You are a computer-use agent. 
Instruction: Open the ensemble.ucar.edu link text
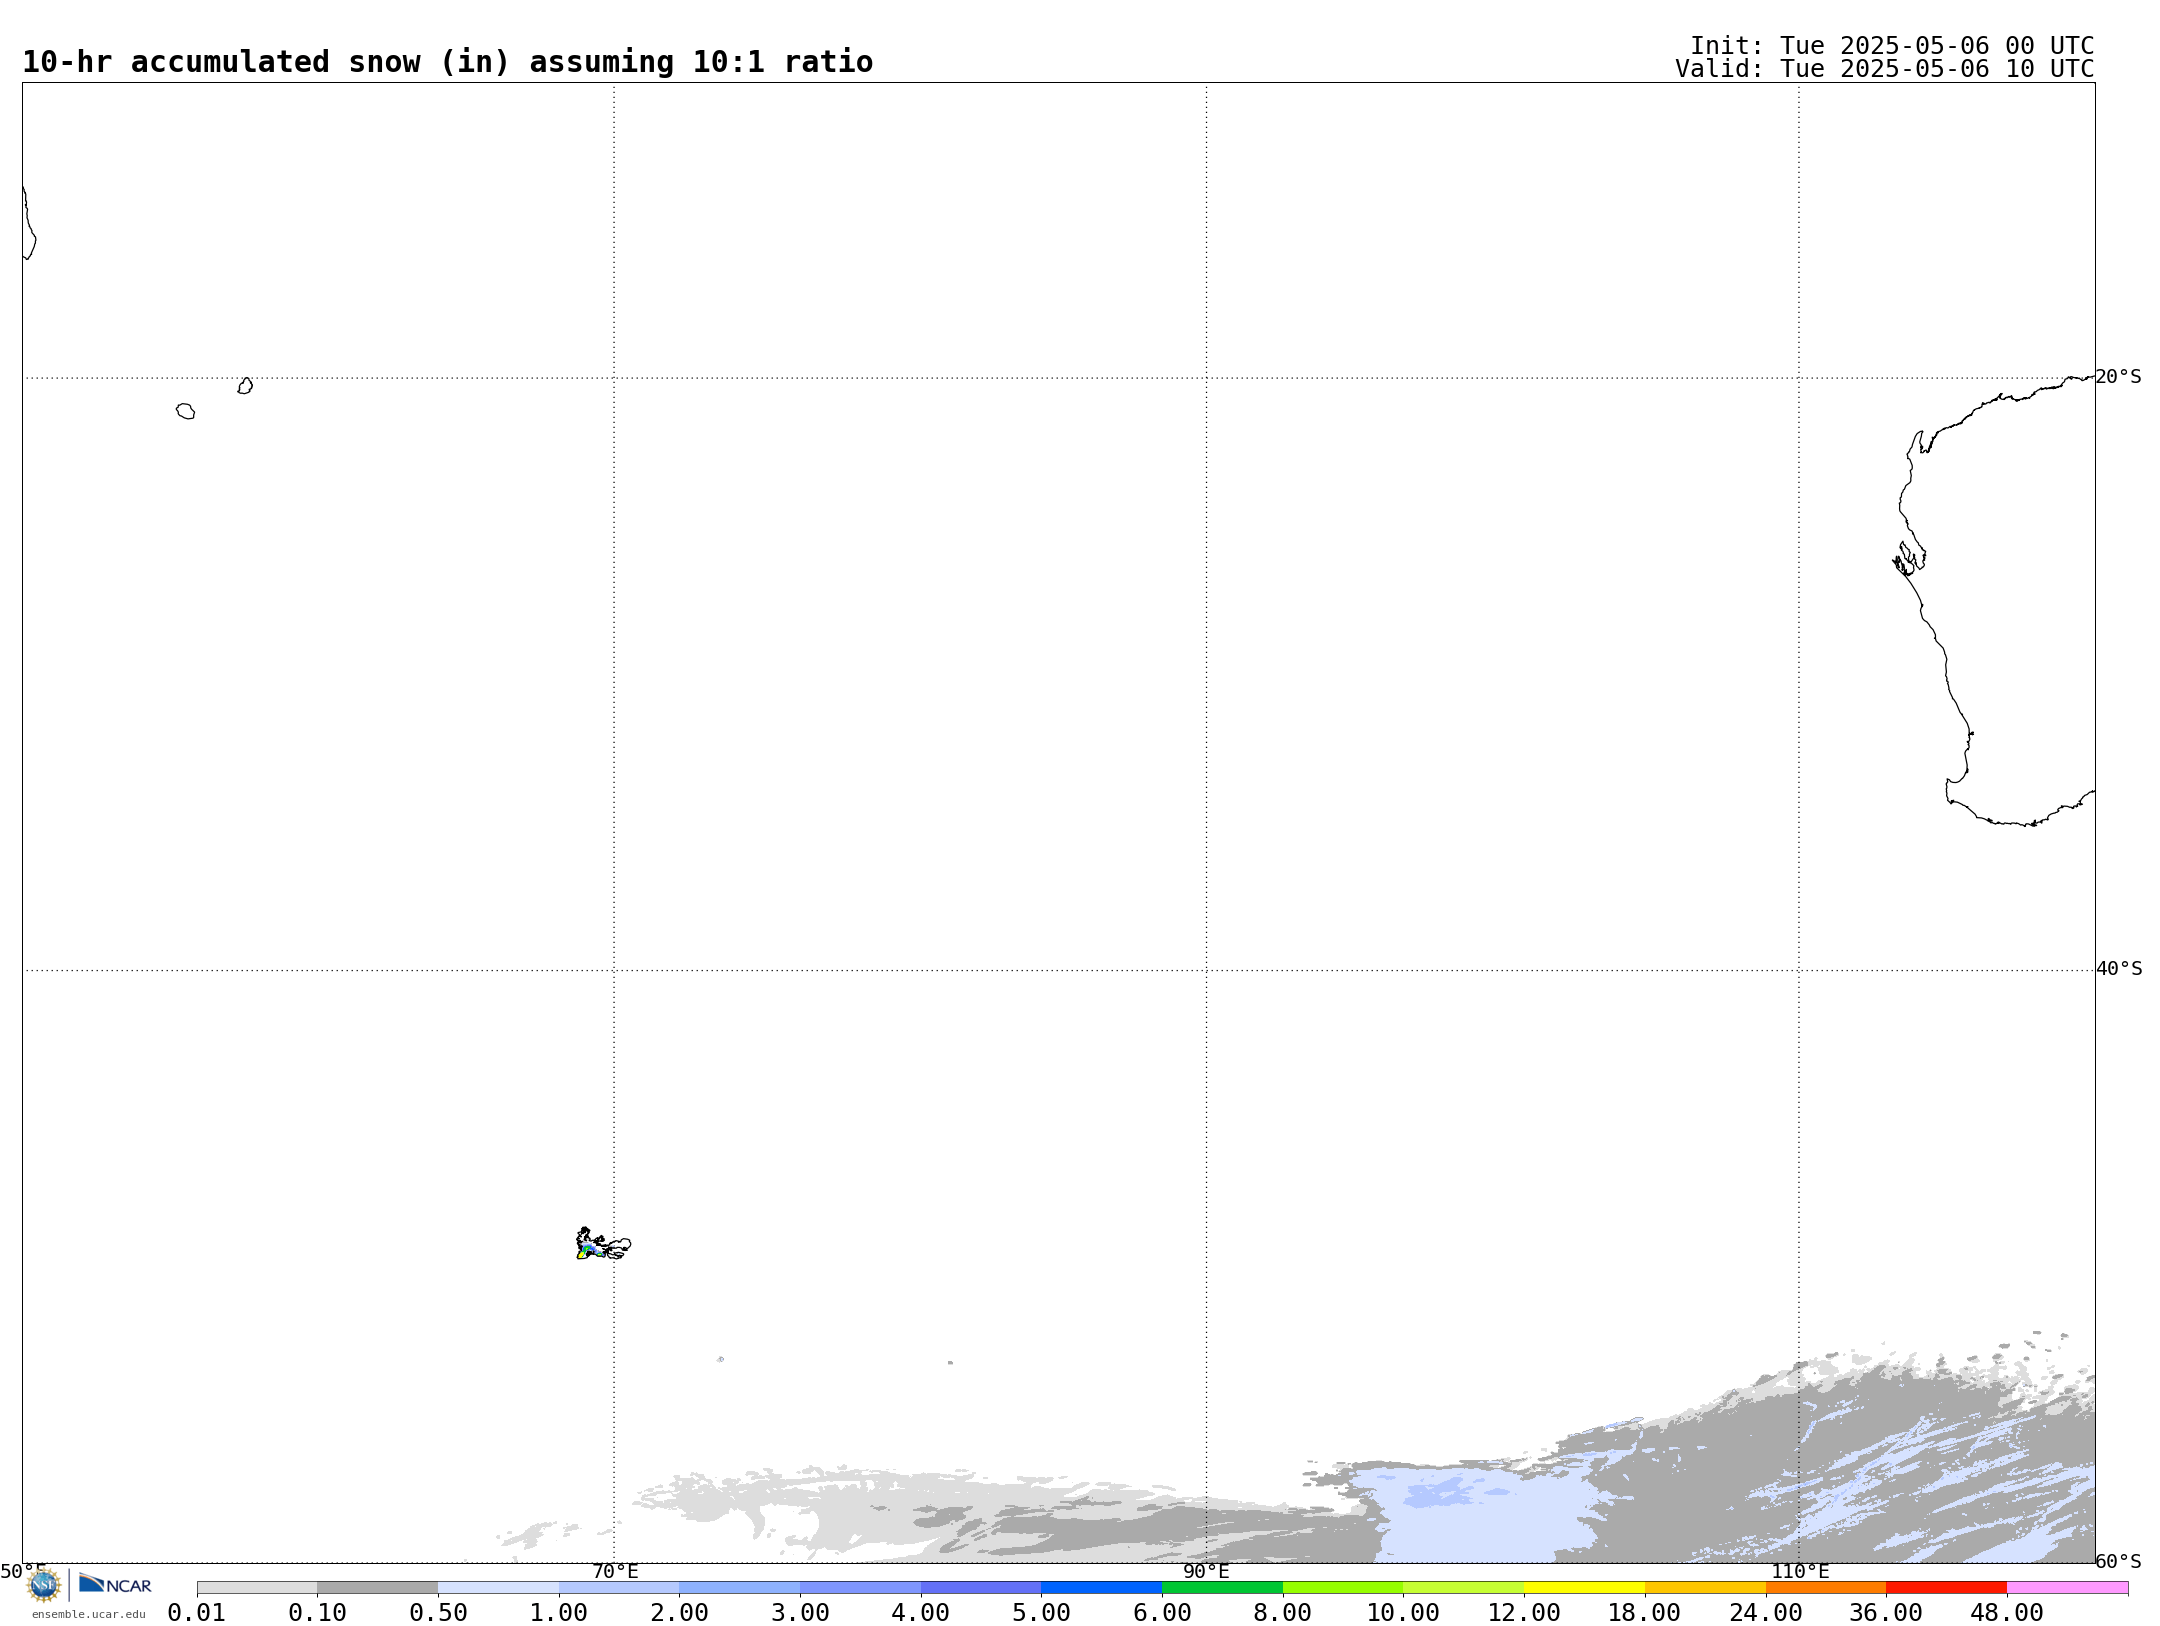pyautogui.click(x=89, y=1614)
